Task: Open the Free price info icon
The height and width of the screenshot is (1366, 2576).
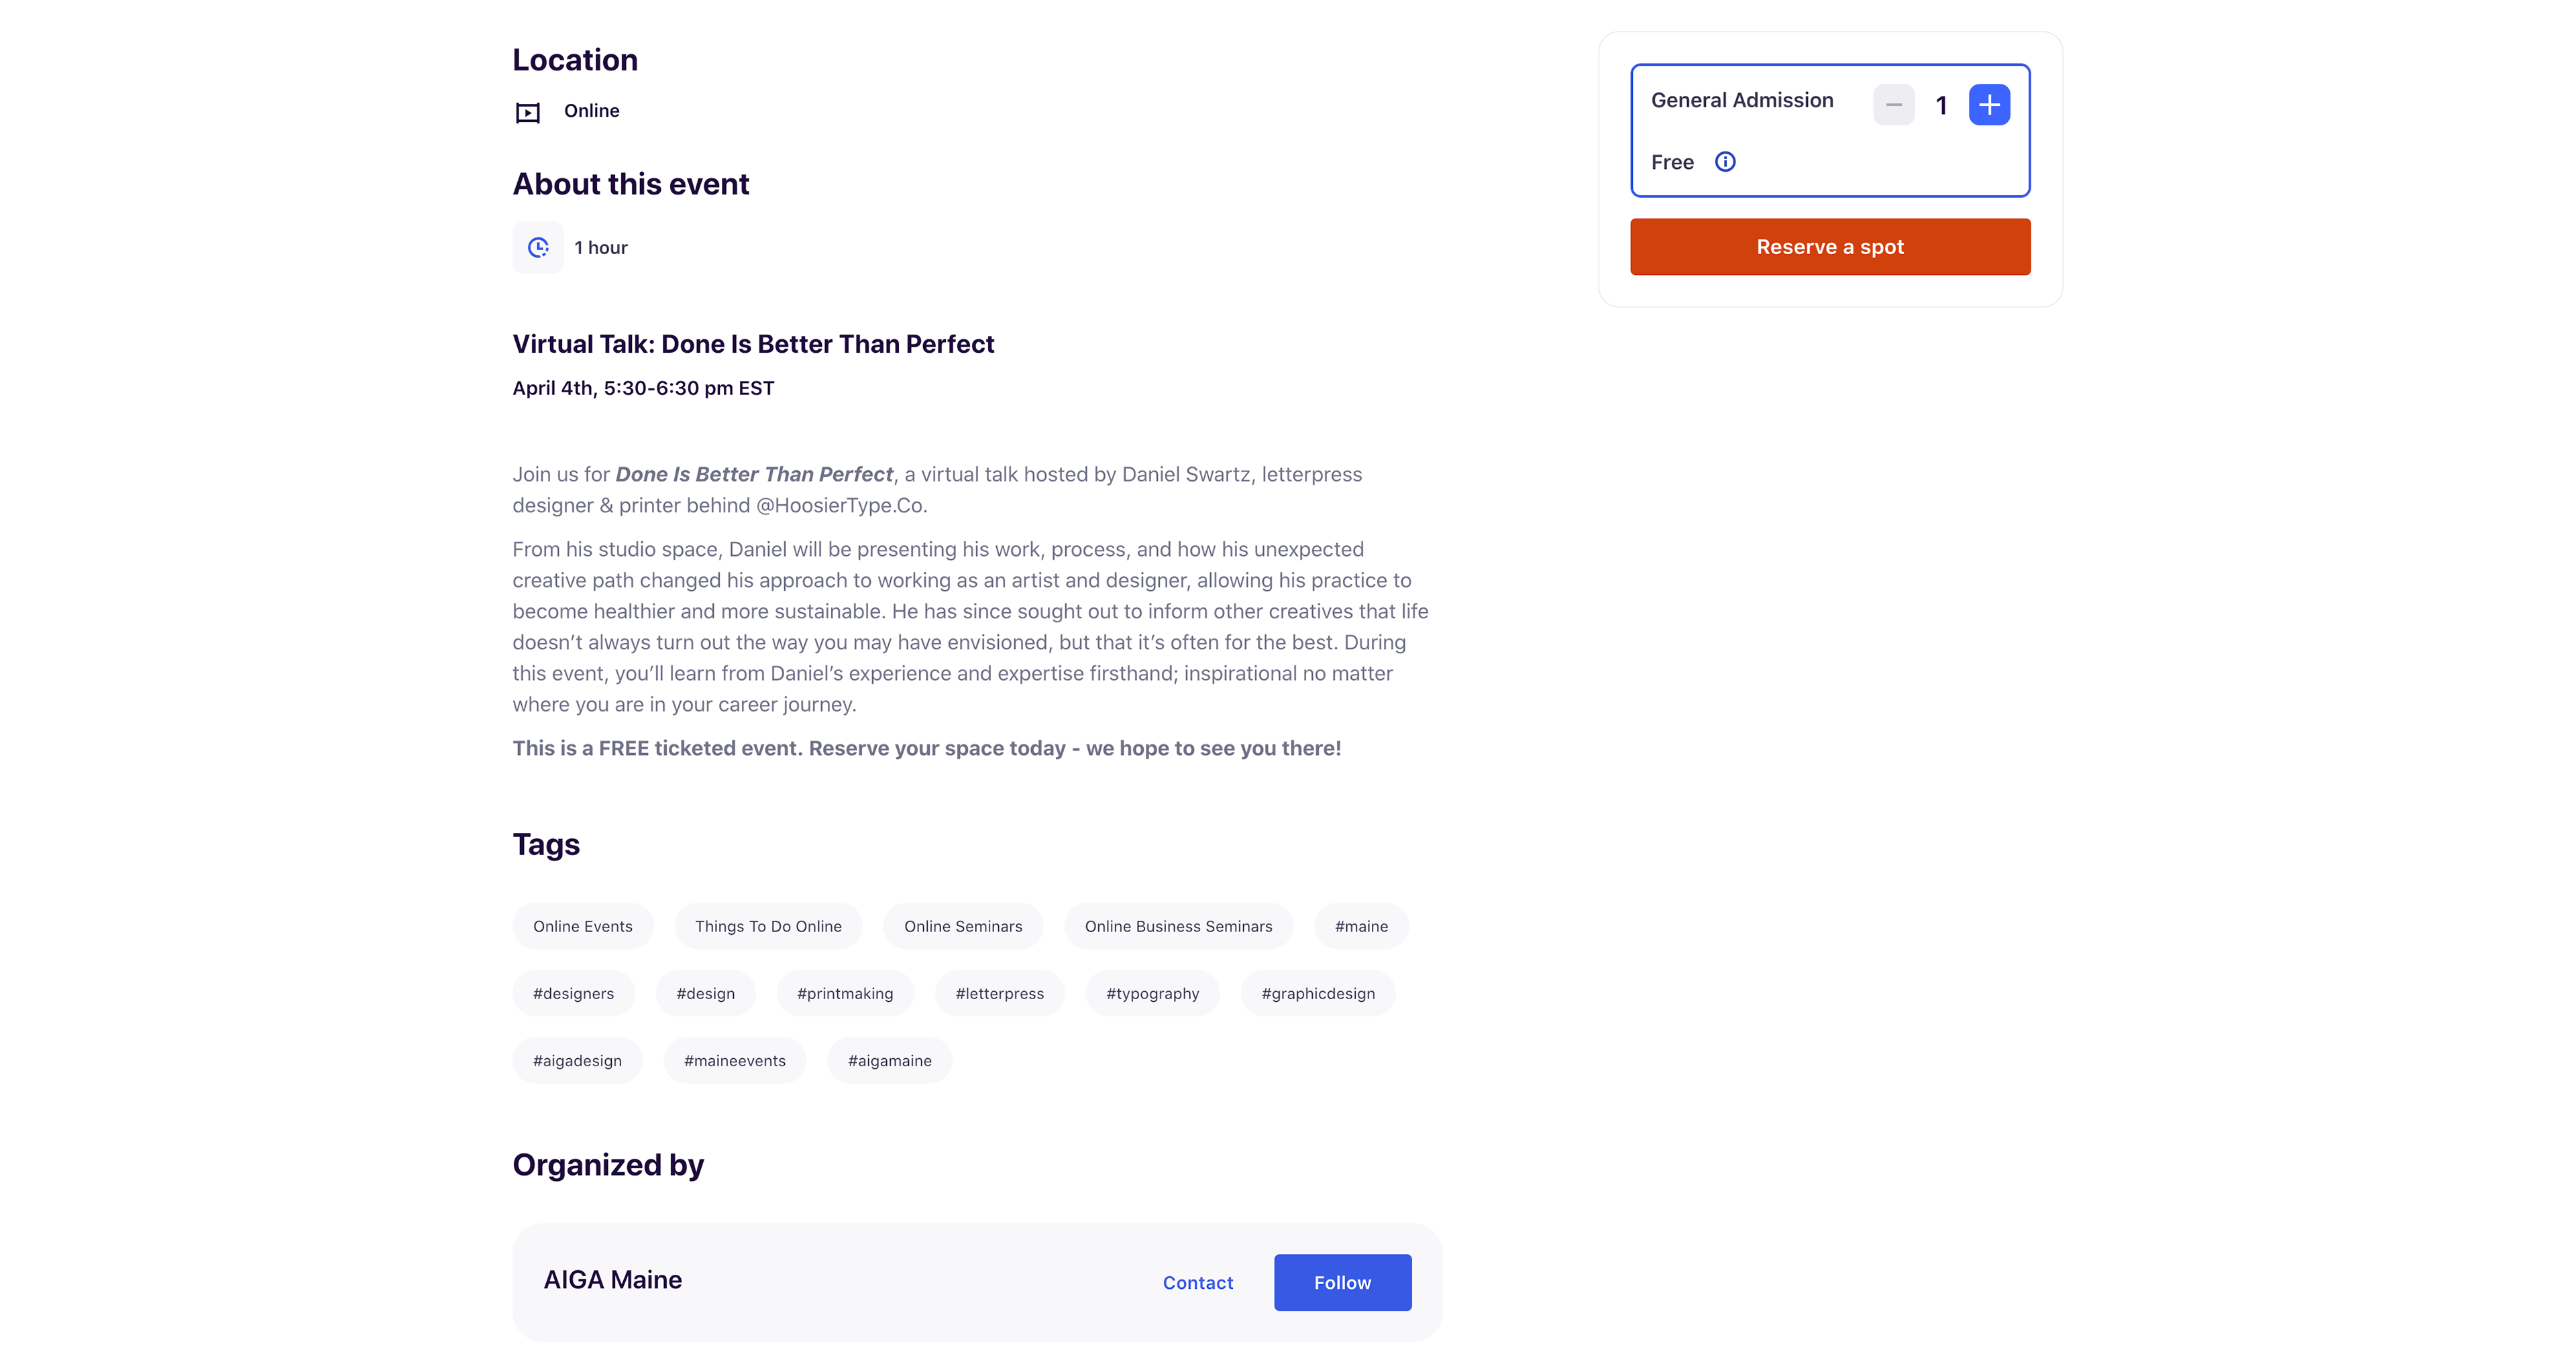Action: point(1725,162)
